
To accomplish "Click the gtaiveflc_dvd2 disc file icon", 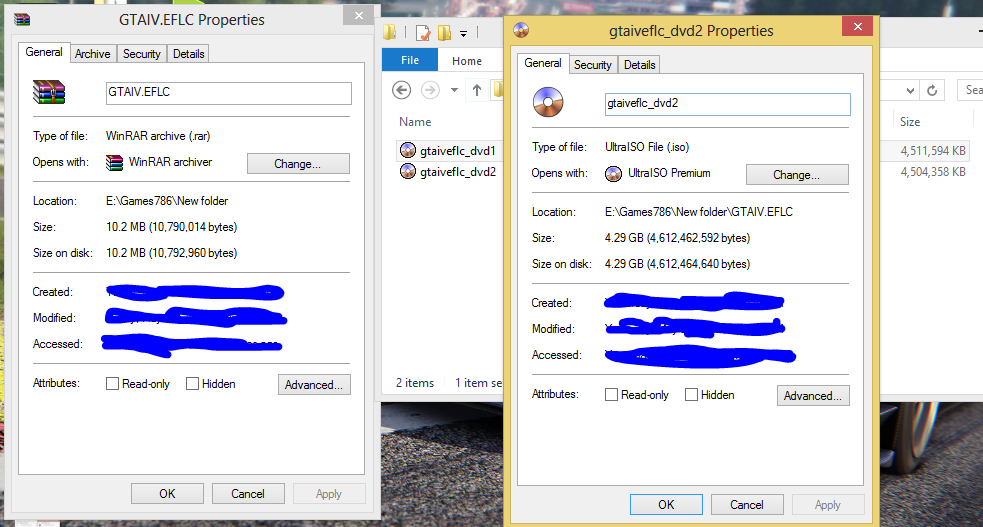I will [x=407, y=171].
